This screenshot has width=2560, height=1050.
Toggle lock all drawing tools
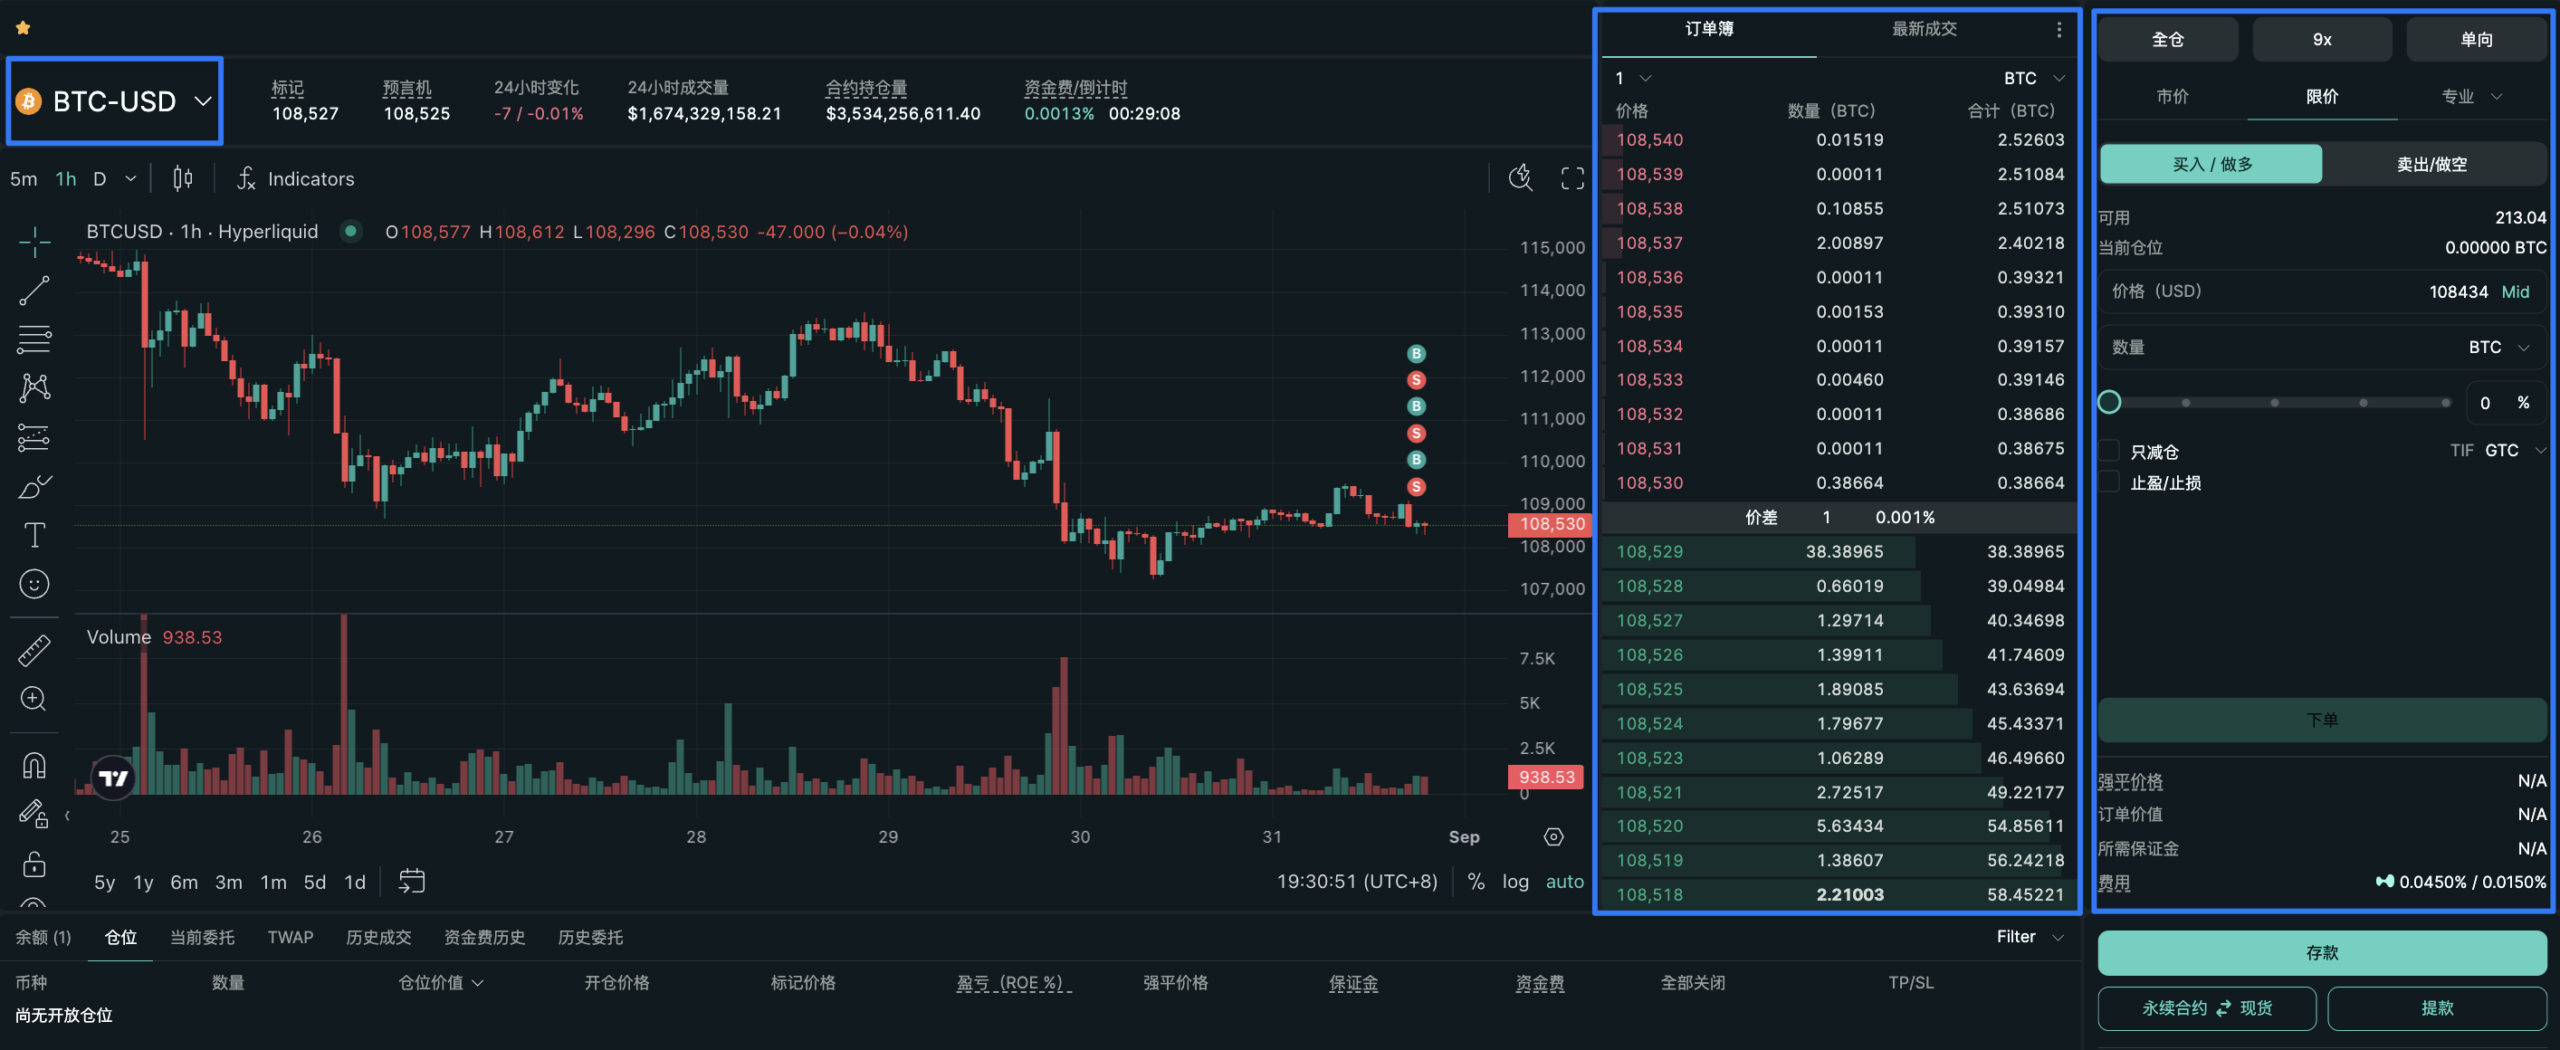point(34,863)
